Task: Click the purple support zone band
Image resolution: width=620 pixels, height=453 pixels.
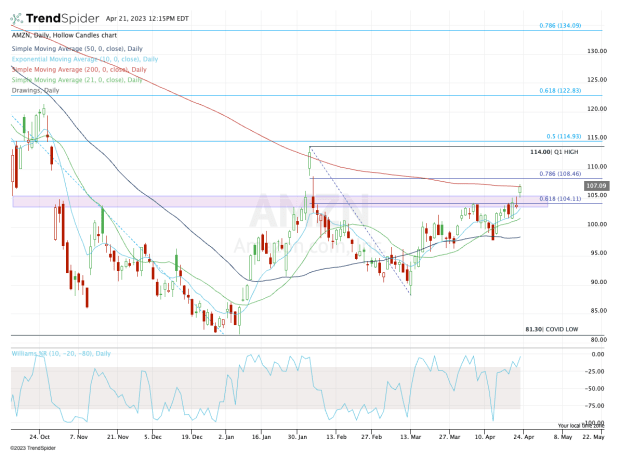Action: point(150,201)
